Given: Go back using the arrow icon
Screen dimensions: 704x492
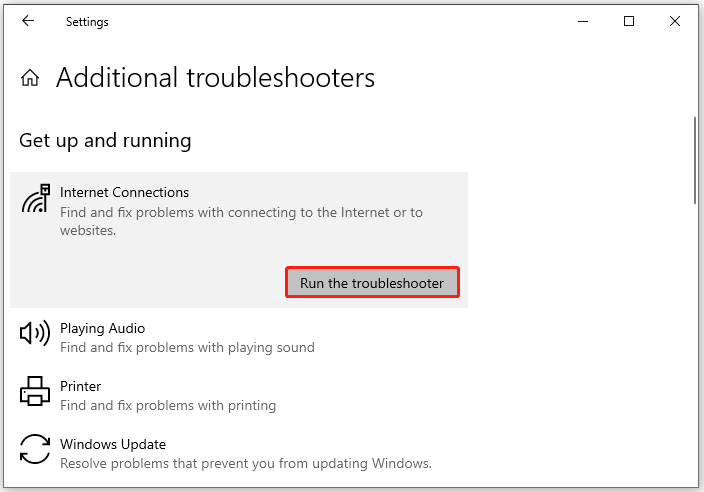Looking at the screenshot, I should 28,21.
